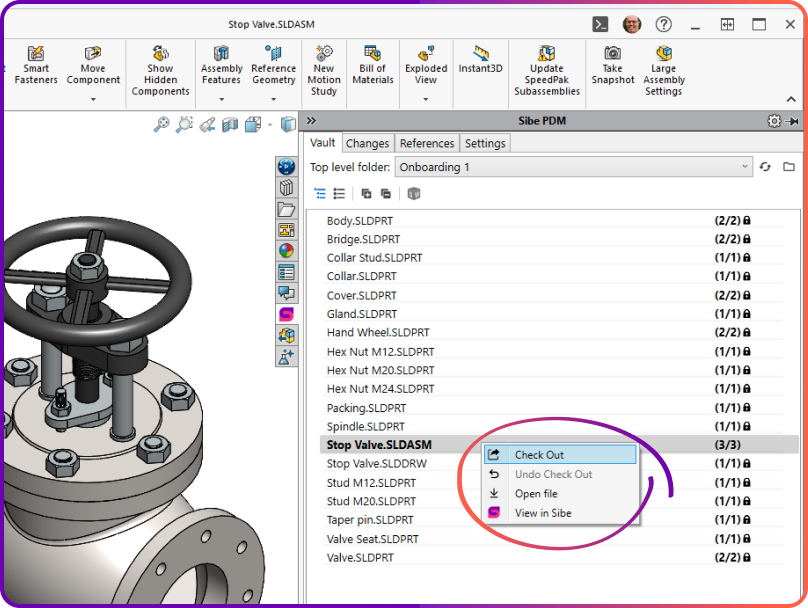Screen dimensions: 808x608
Task: Click the browse folder button in the vault panel
Action: click(x=789, y=167)
